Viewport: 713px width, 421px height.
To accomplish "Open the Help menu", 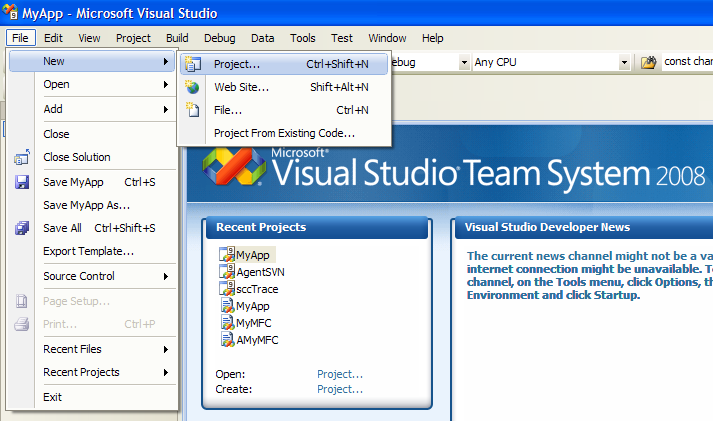I will [432, 38].
